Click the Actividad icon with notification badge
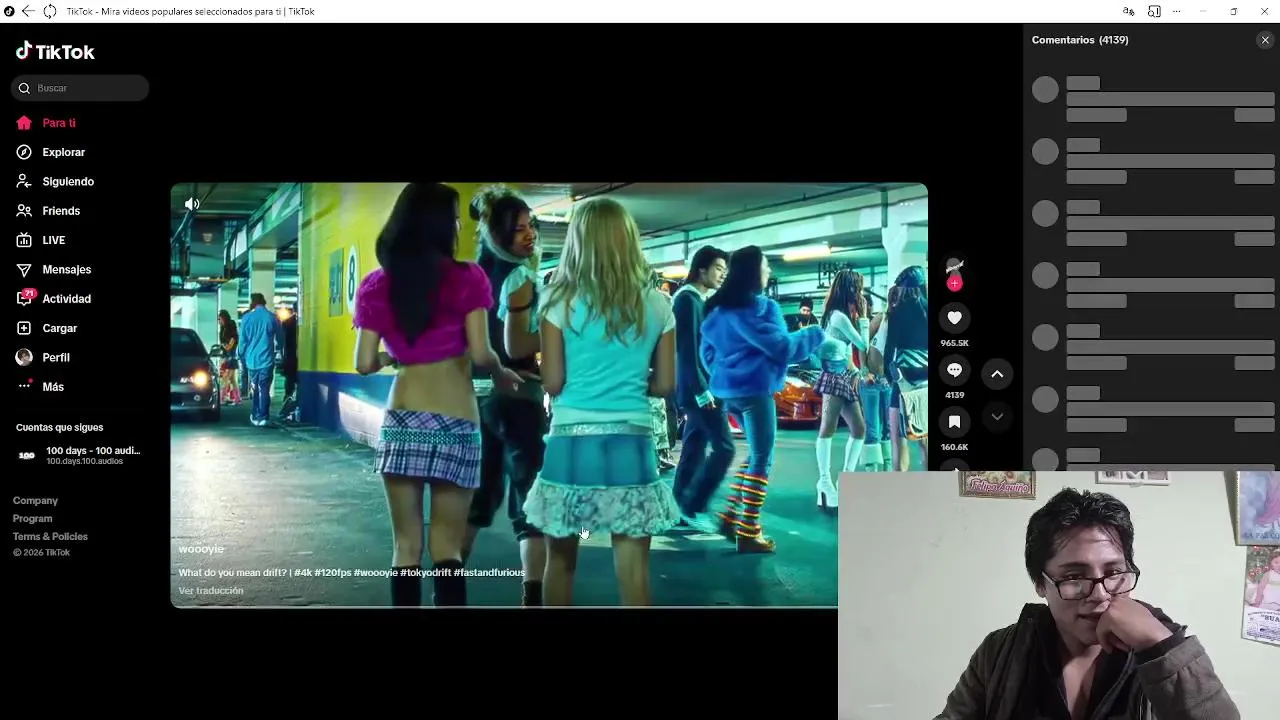Screen dimensions: 1280x720 (x=25, y=298)
